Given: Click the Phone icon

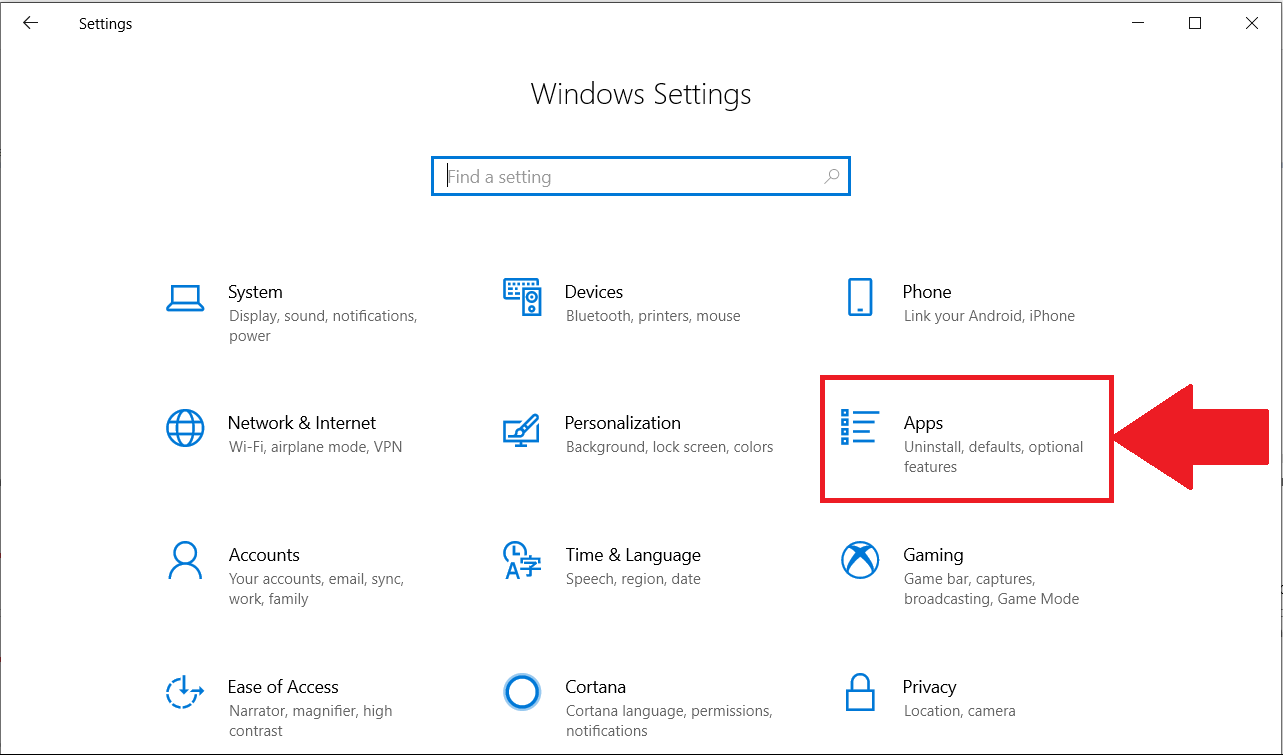Looking at the screenshot, I should pos(860,297).
